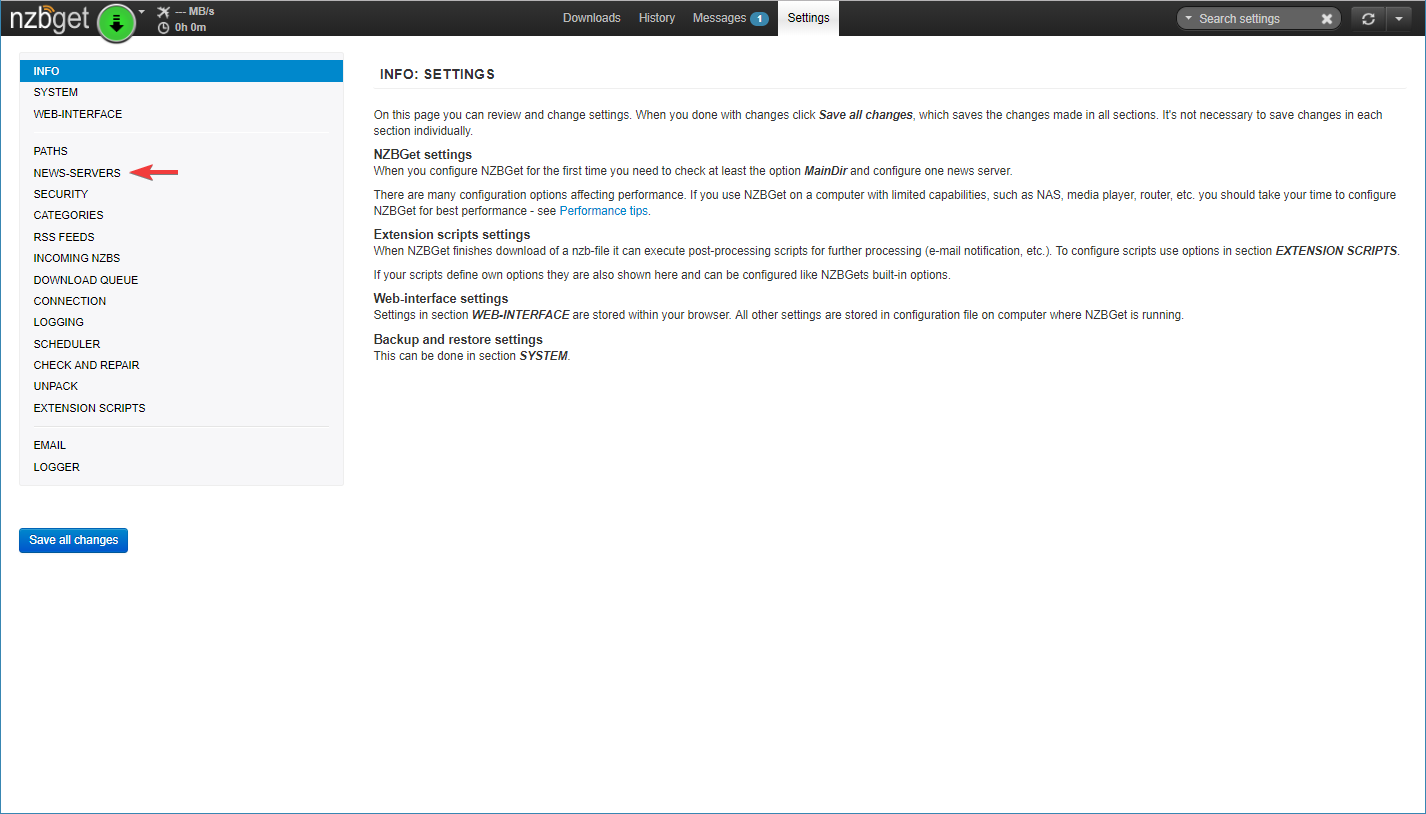Follow the Performance tips link
The width and height of the screenshot is (1426, 814).
[604, 211]
